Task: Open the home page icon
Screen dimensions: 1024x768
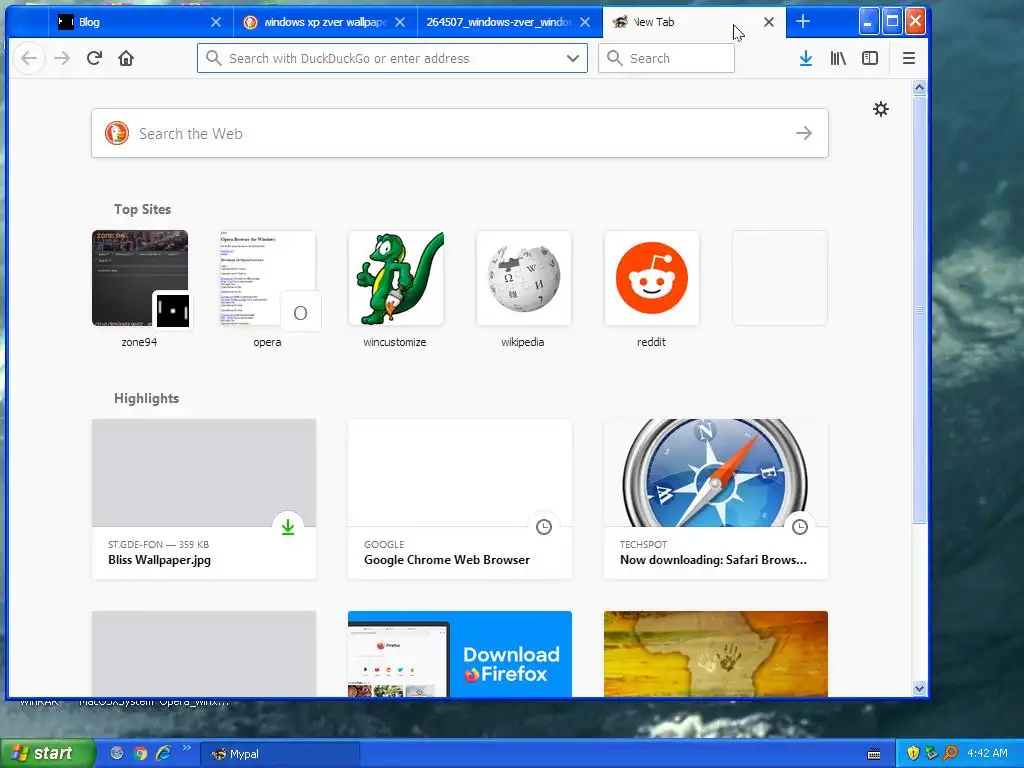Action: point(126,58)
